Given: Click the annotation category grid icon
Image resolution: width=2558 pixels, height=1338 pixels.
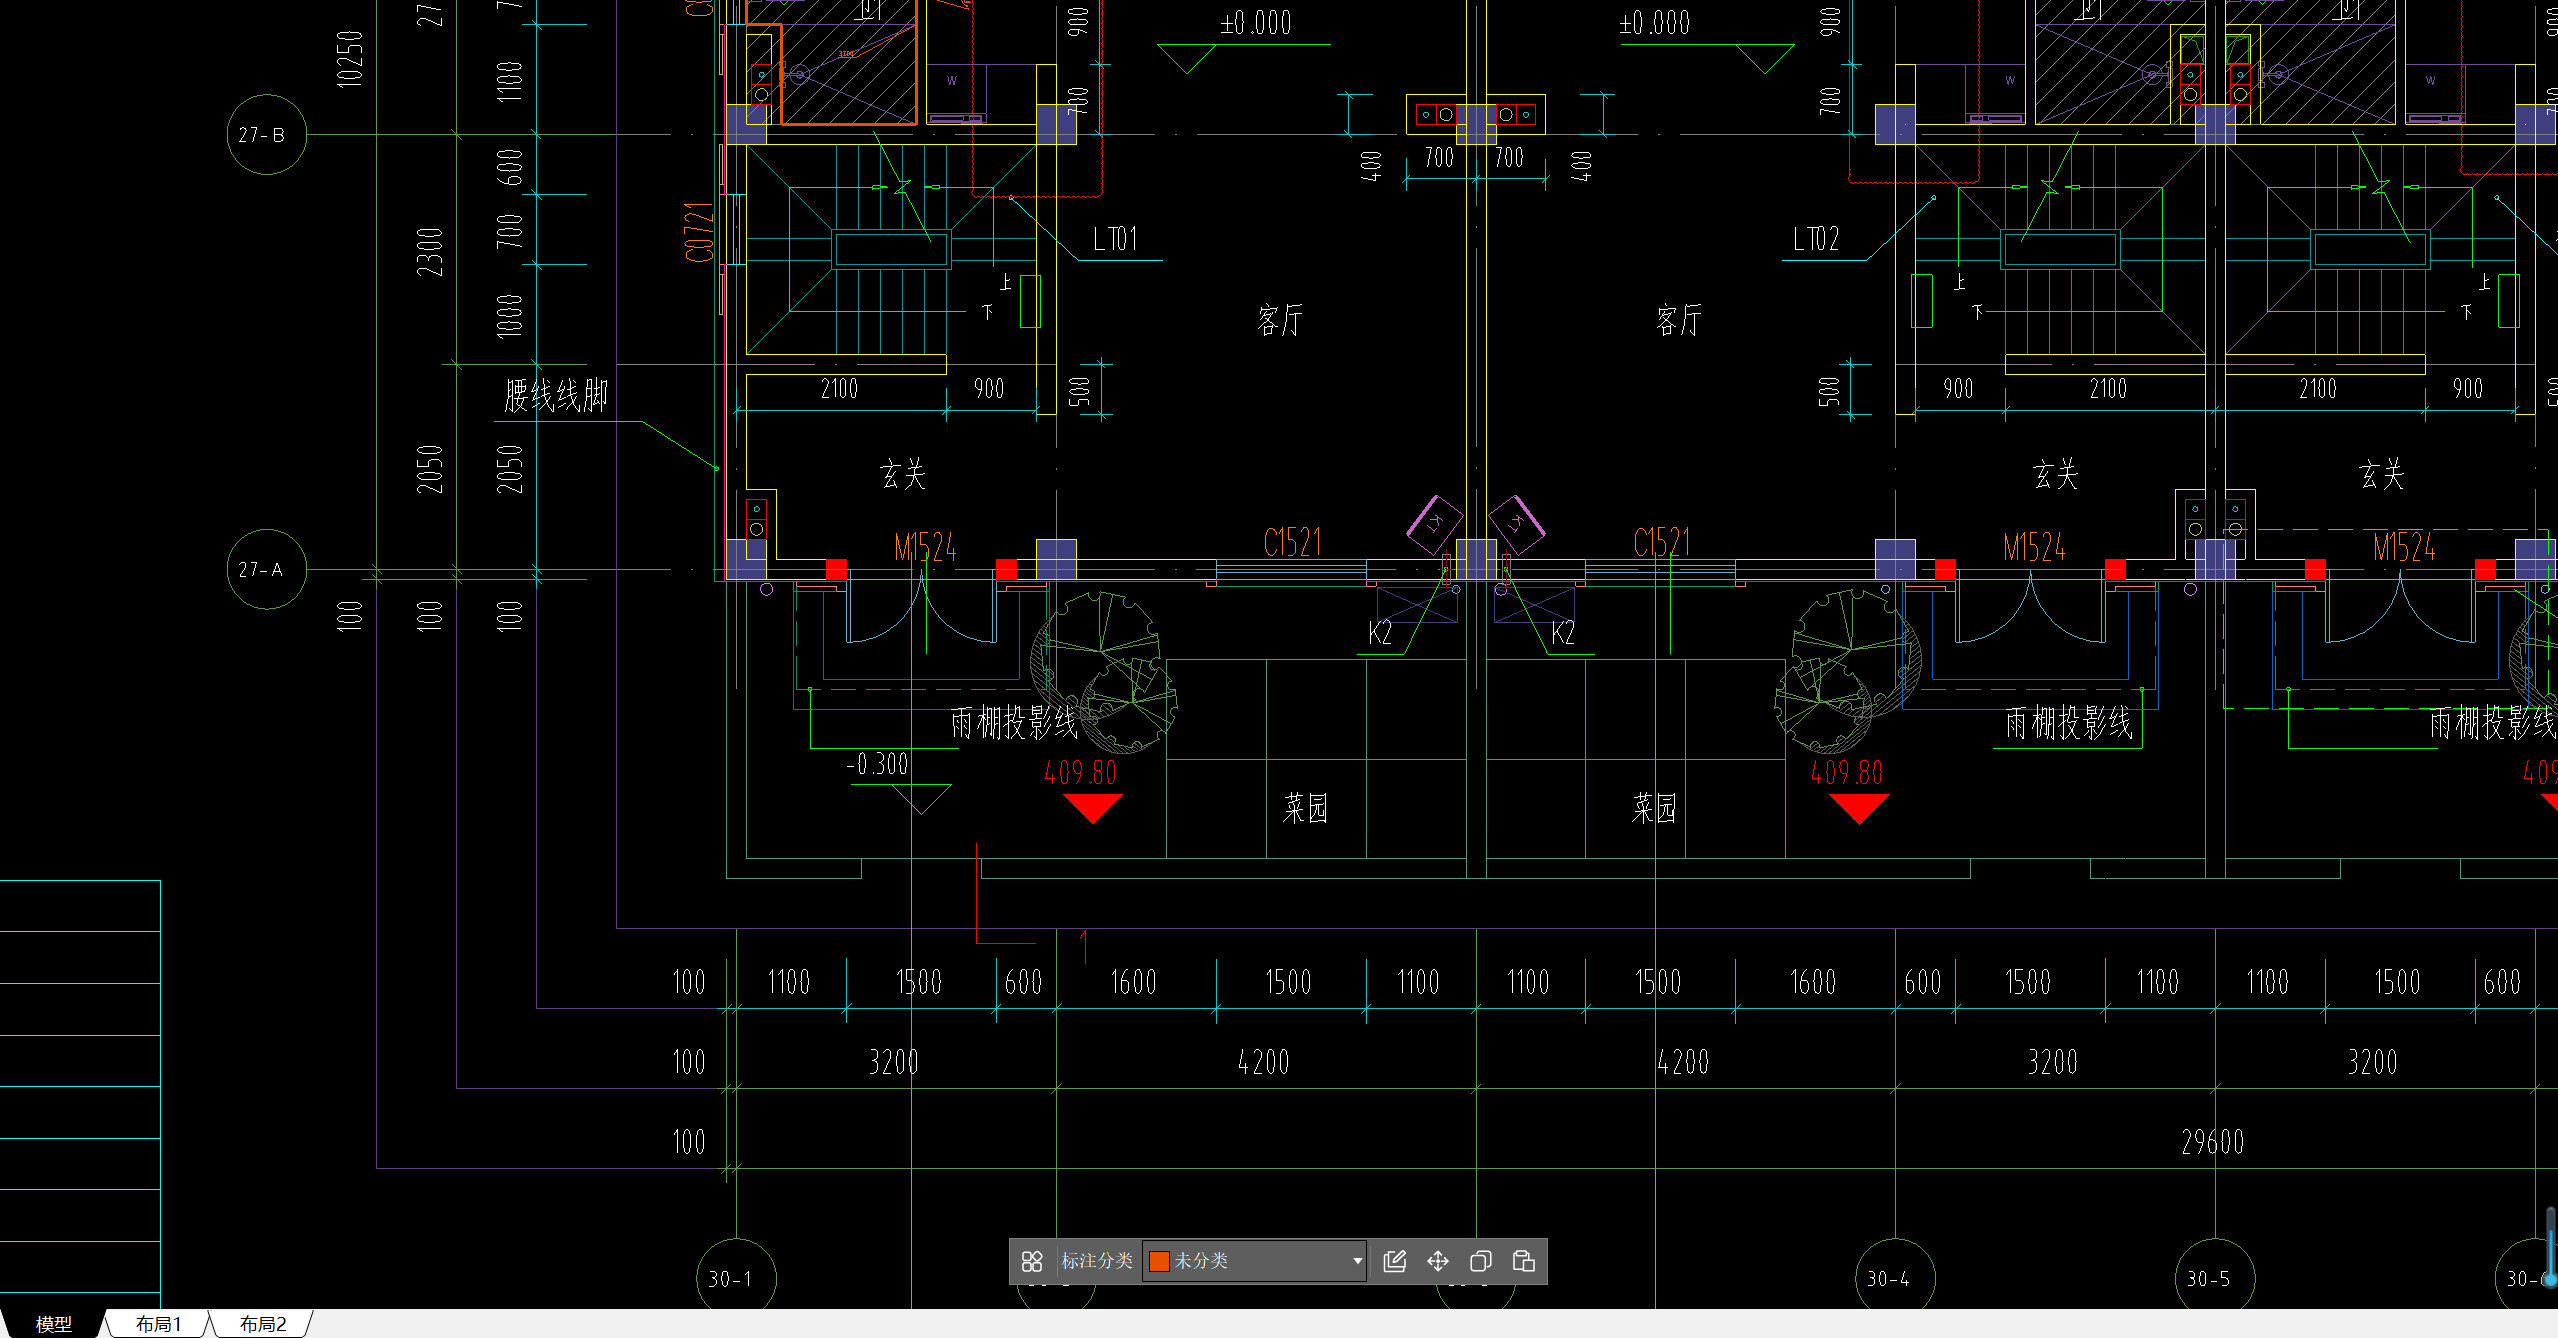Looking at the screenshot, I should (x=1032, y=1261).
